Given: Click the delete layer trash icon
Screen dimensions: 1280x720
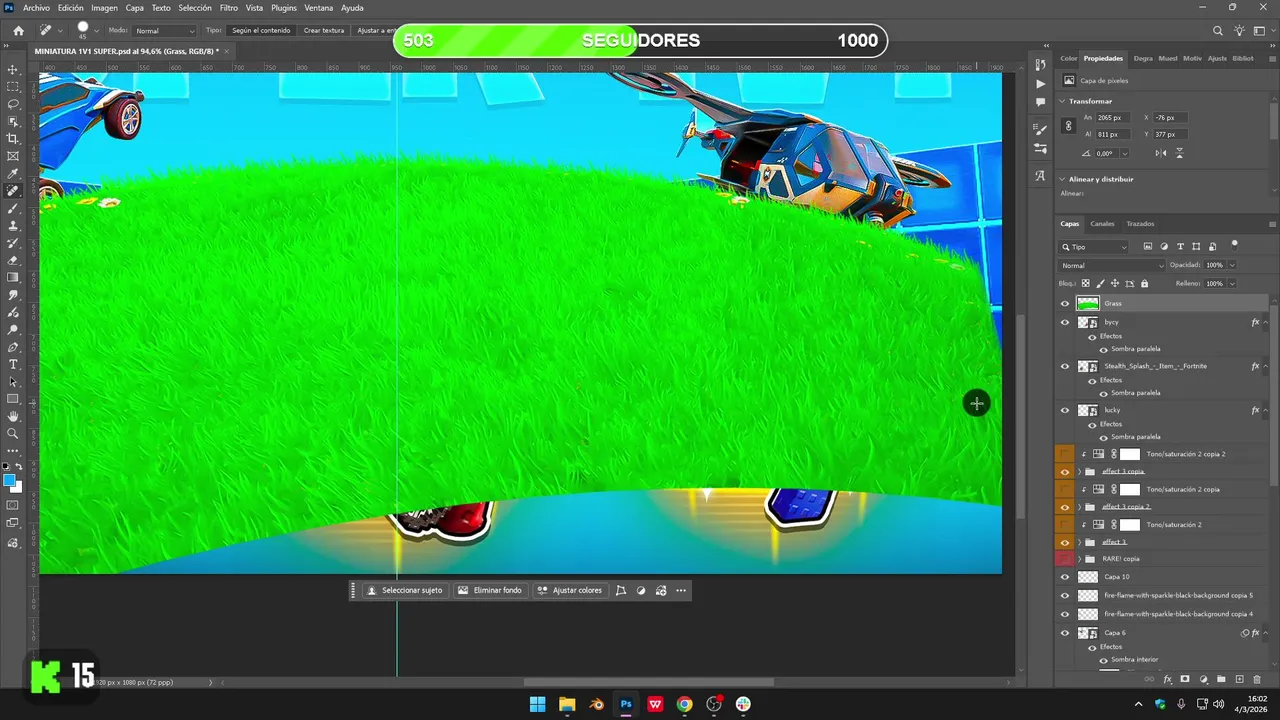Looking at the screenshot, I should (x=1258, y=679).
